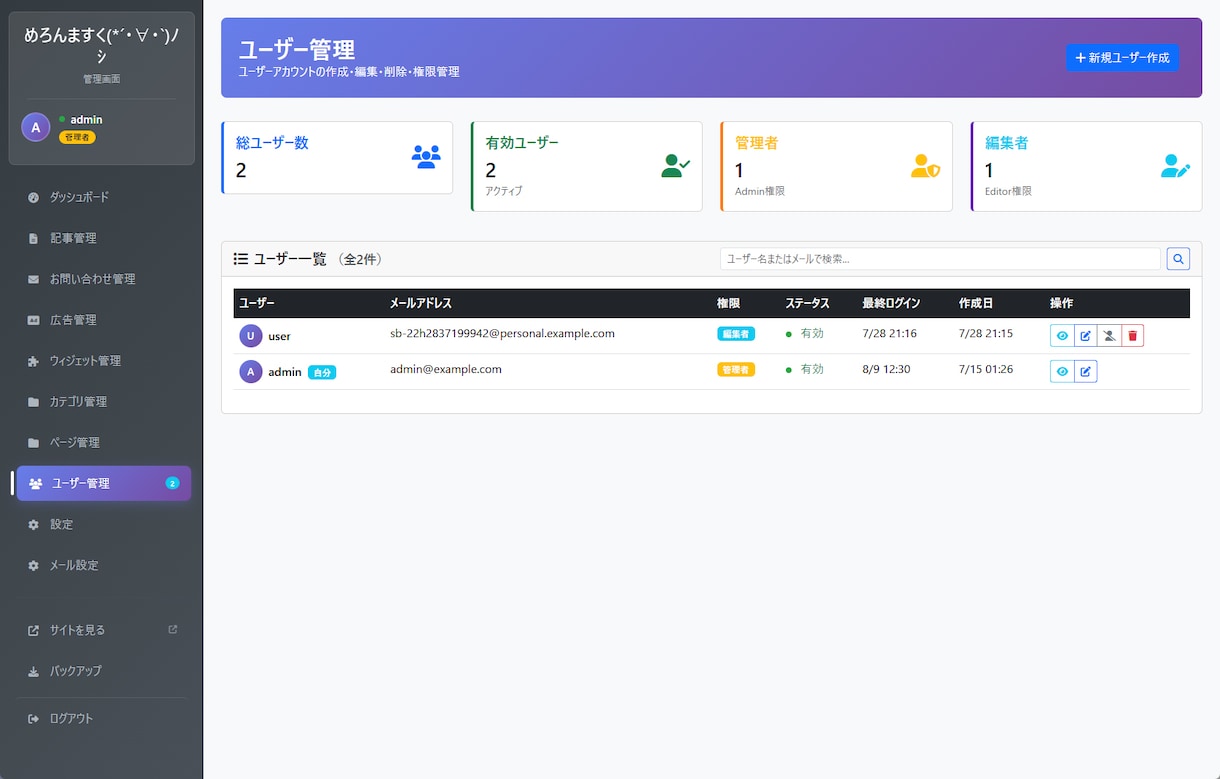Open ウィジェット管理 in sidebar
Screen dimensions: 1220x779
point(102,361)
